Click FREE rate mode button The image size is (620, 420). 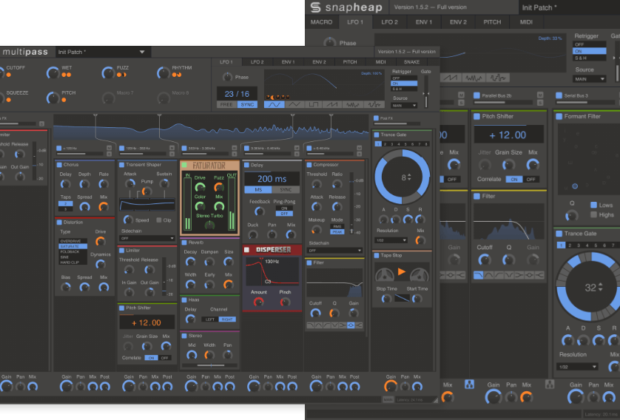[x=226, y=104]
